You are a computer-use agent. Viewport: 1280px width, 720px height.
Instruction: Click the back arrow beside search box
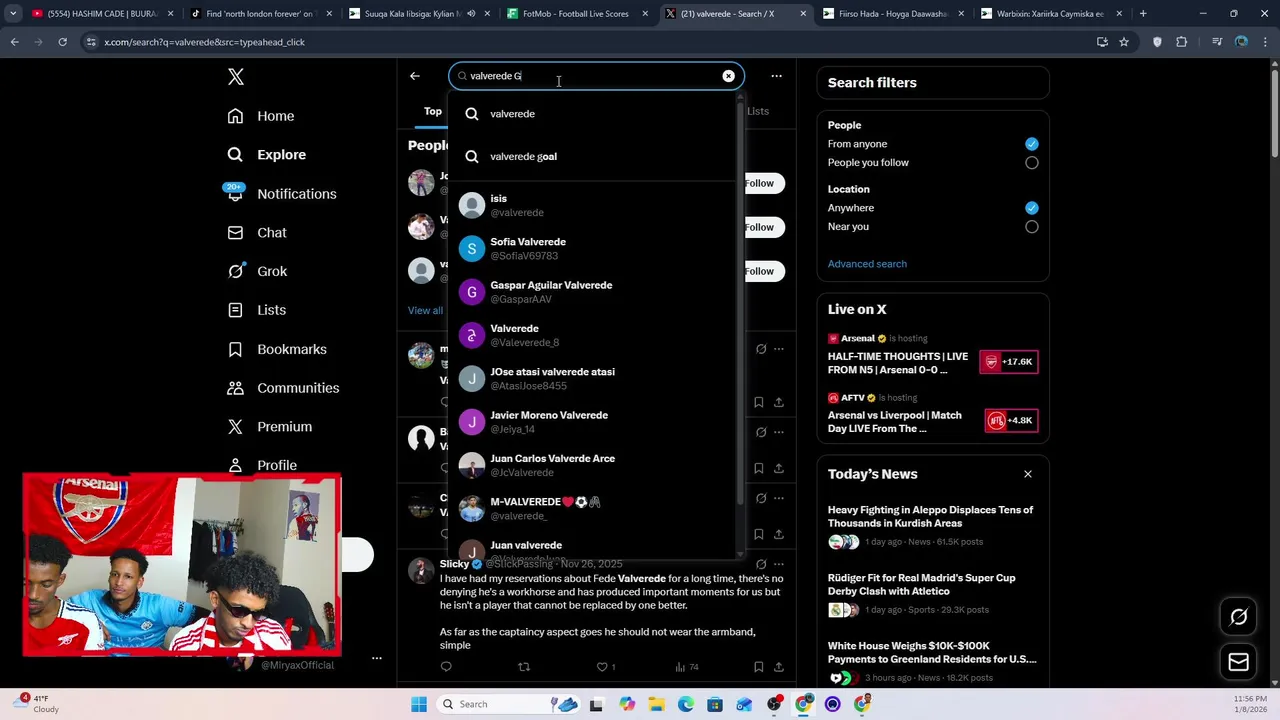(x=415, y=76)
